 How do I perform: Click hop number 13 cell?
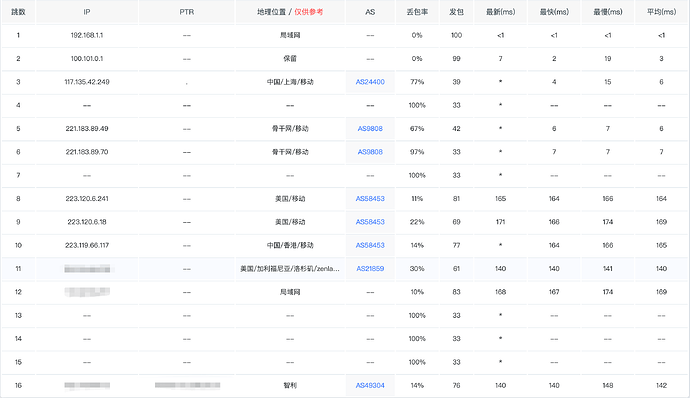pyautogui.click(x=18, y=315)
